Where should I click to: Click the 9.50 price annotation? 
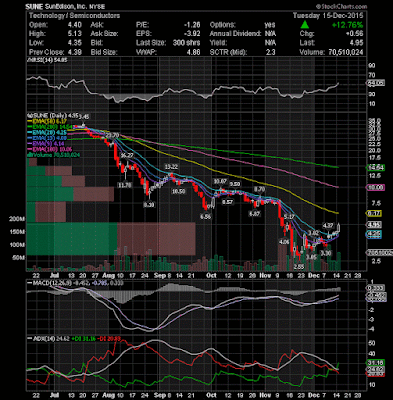(x=235, y=184)
